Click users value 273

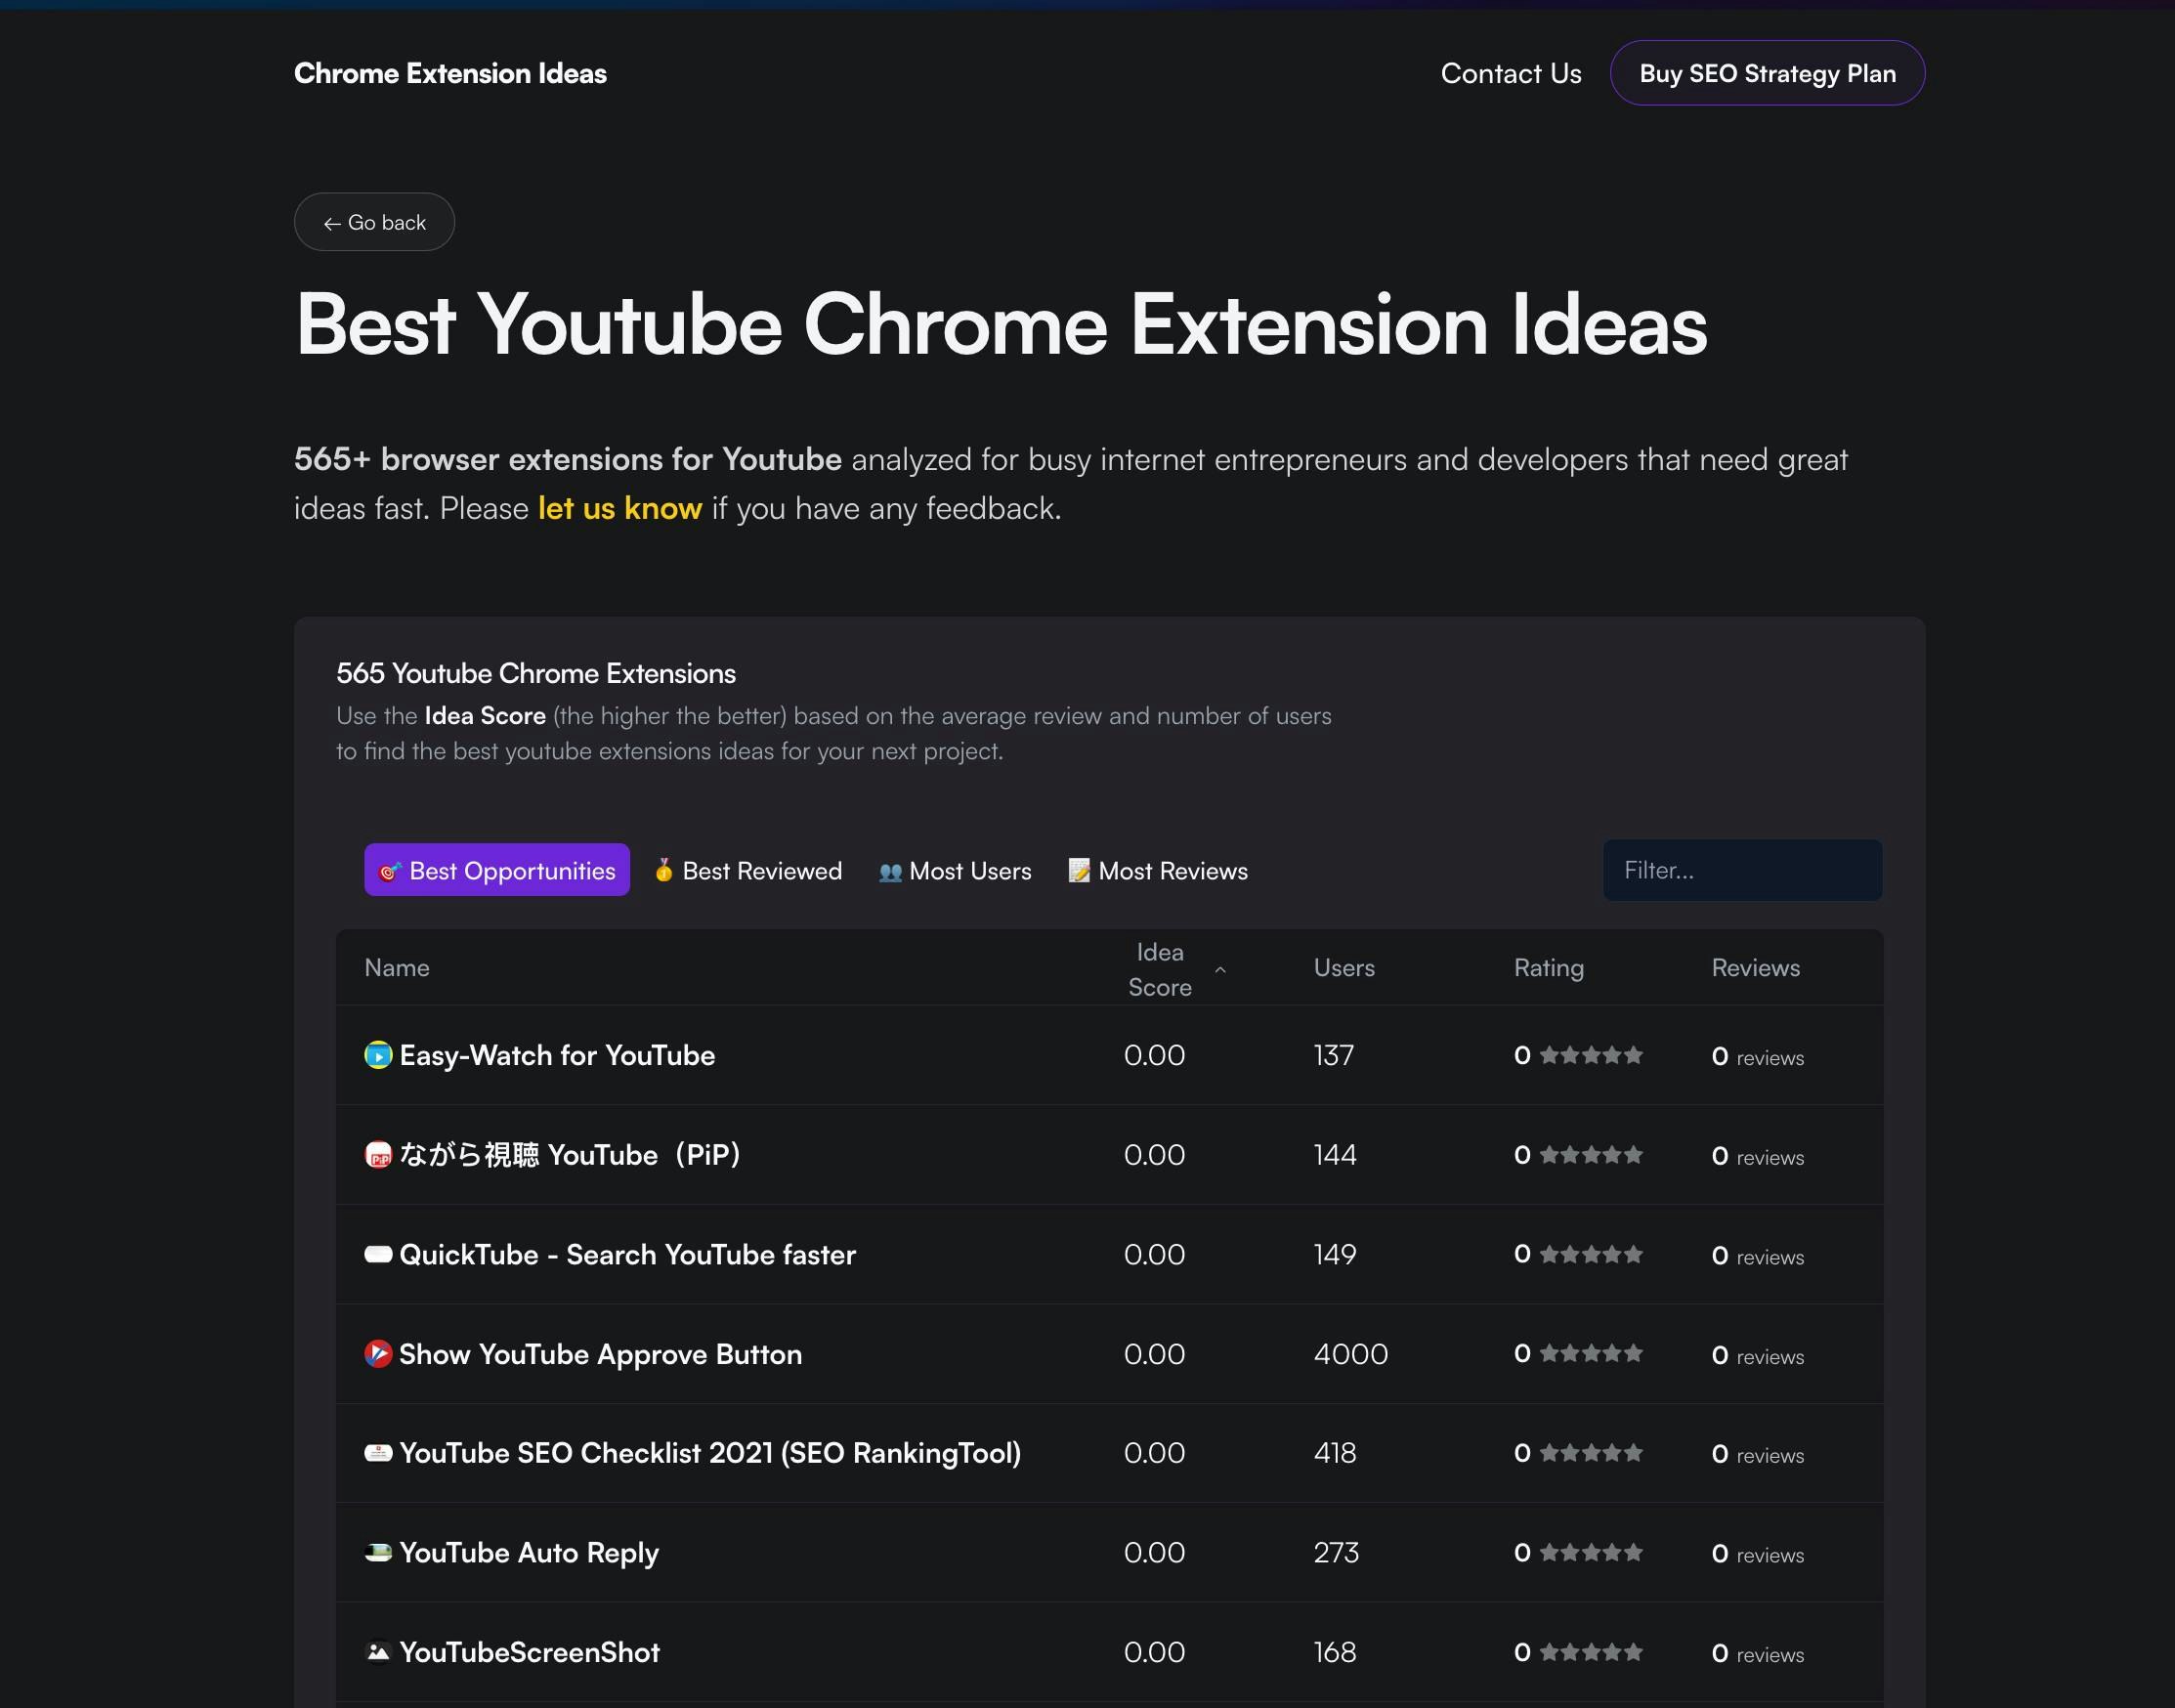(x=1335, y=1552)
